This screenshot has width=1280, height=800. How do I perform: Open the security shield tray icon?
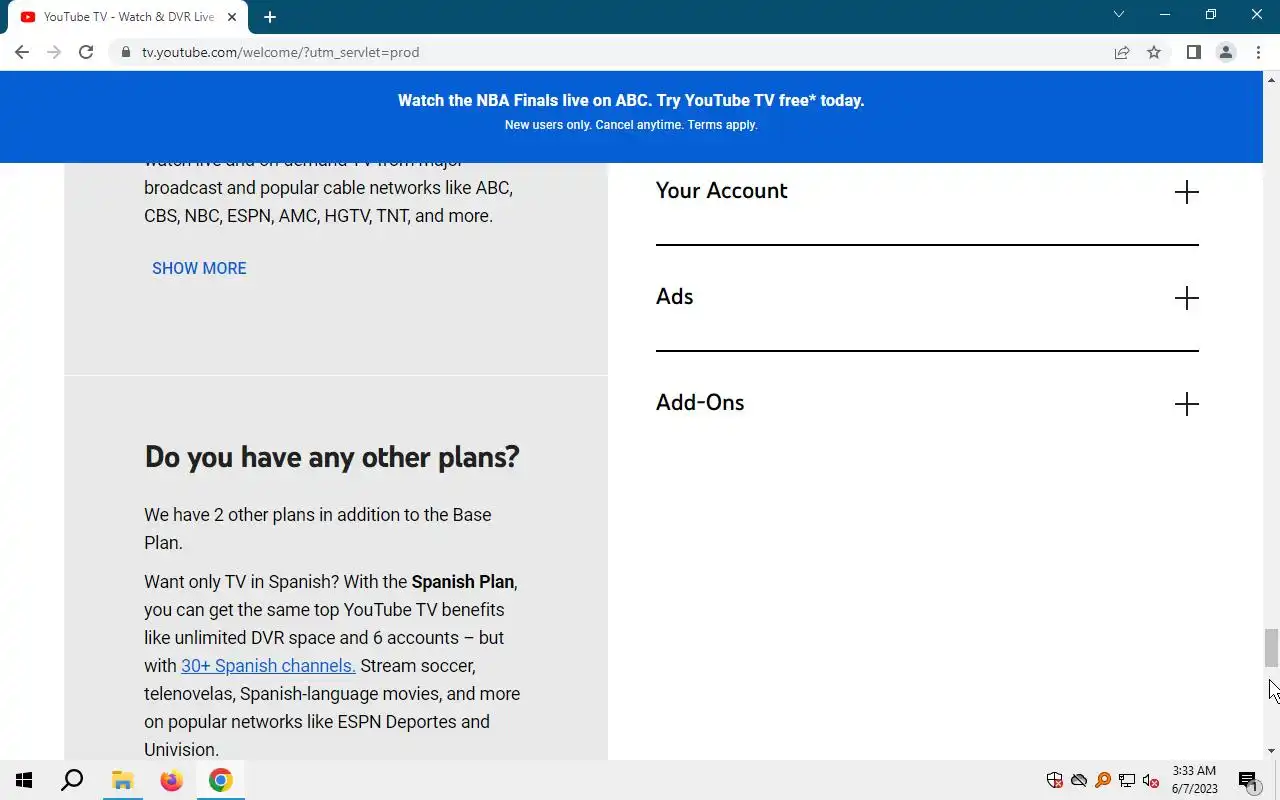click(x=1054, y=780)
